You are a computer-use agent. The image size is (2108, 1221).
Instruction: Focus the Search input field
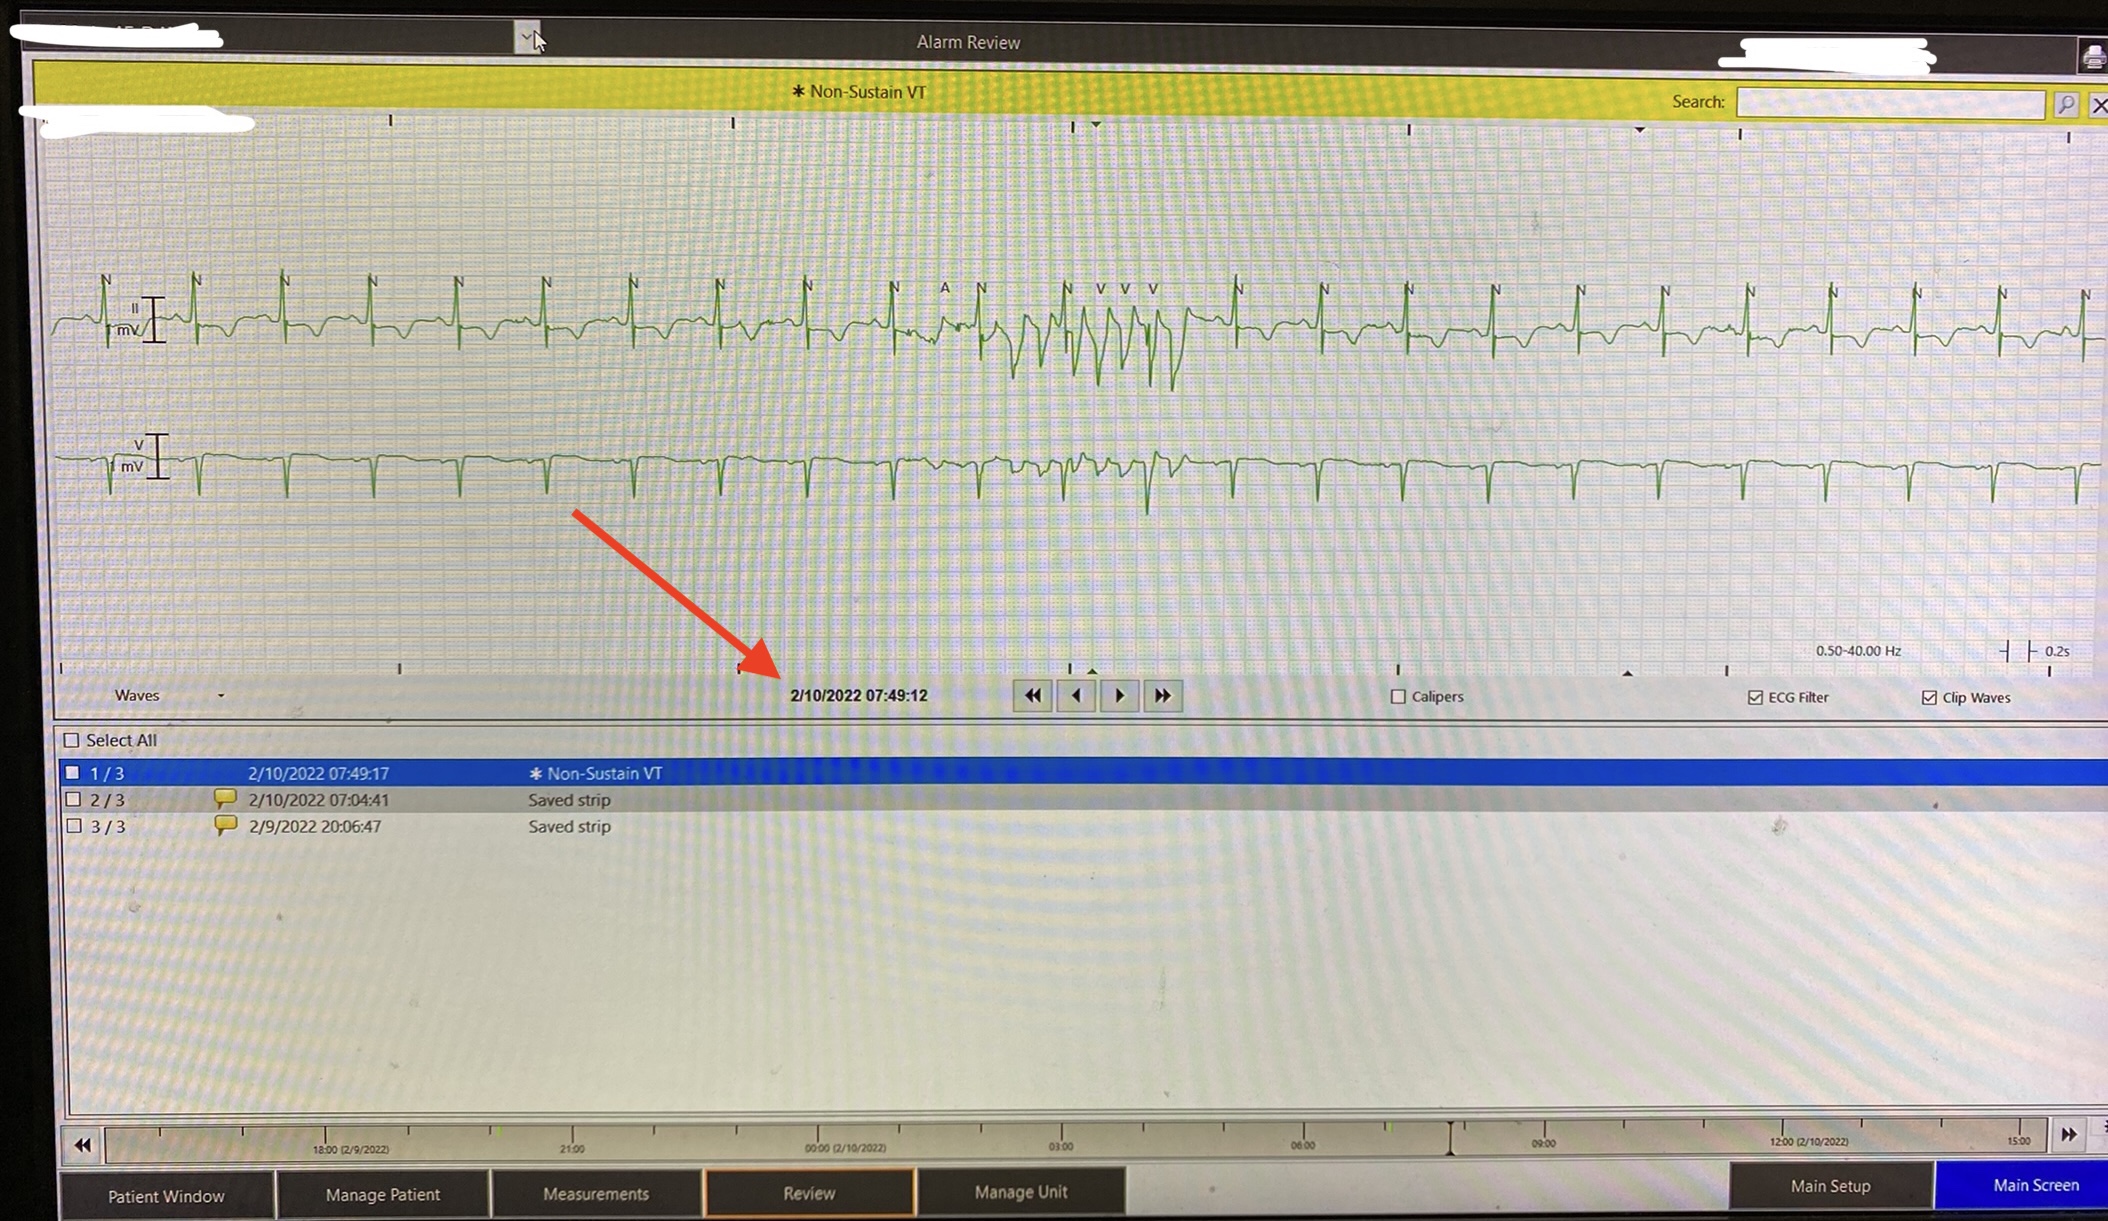tap(1891, 103)
